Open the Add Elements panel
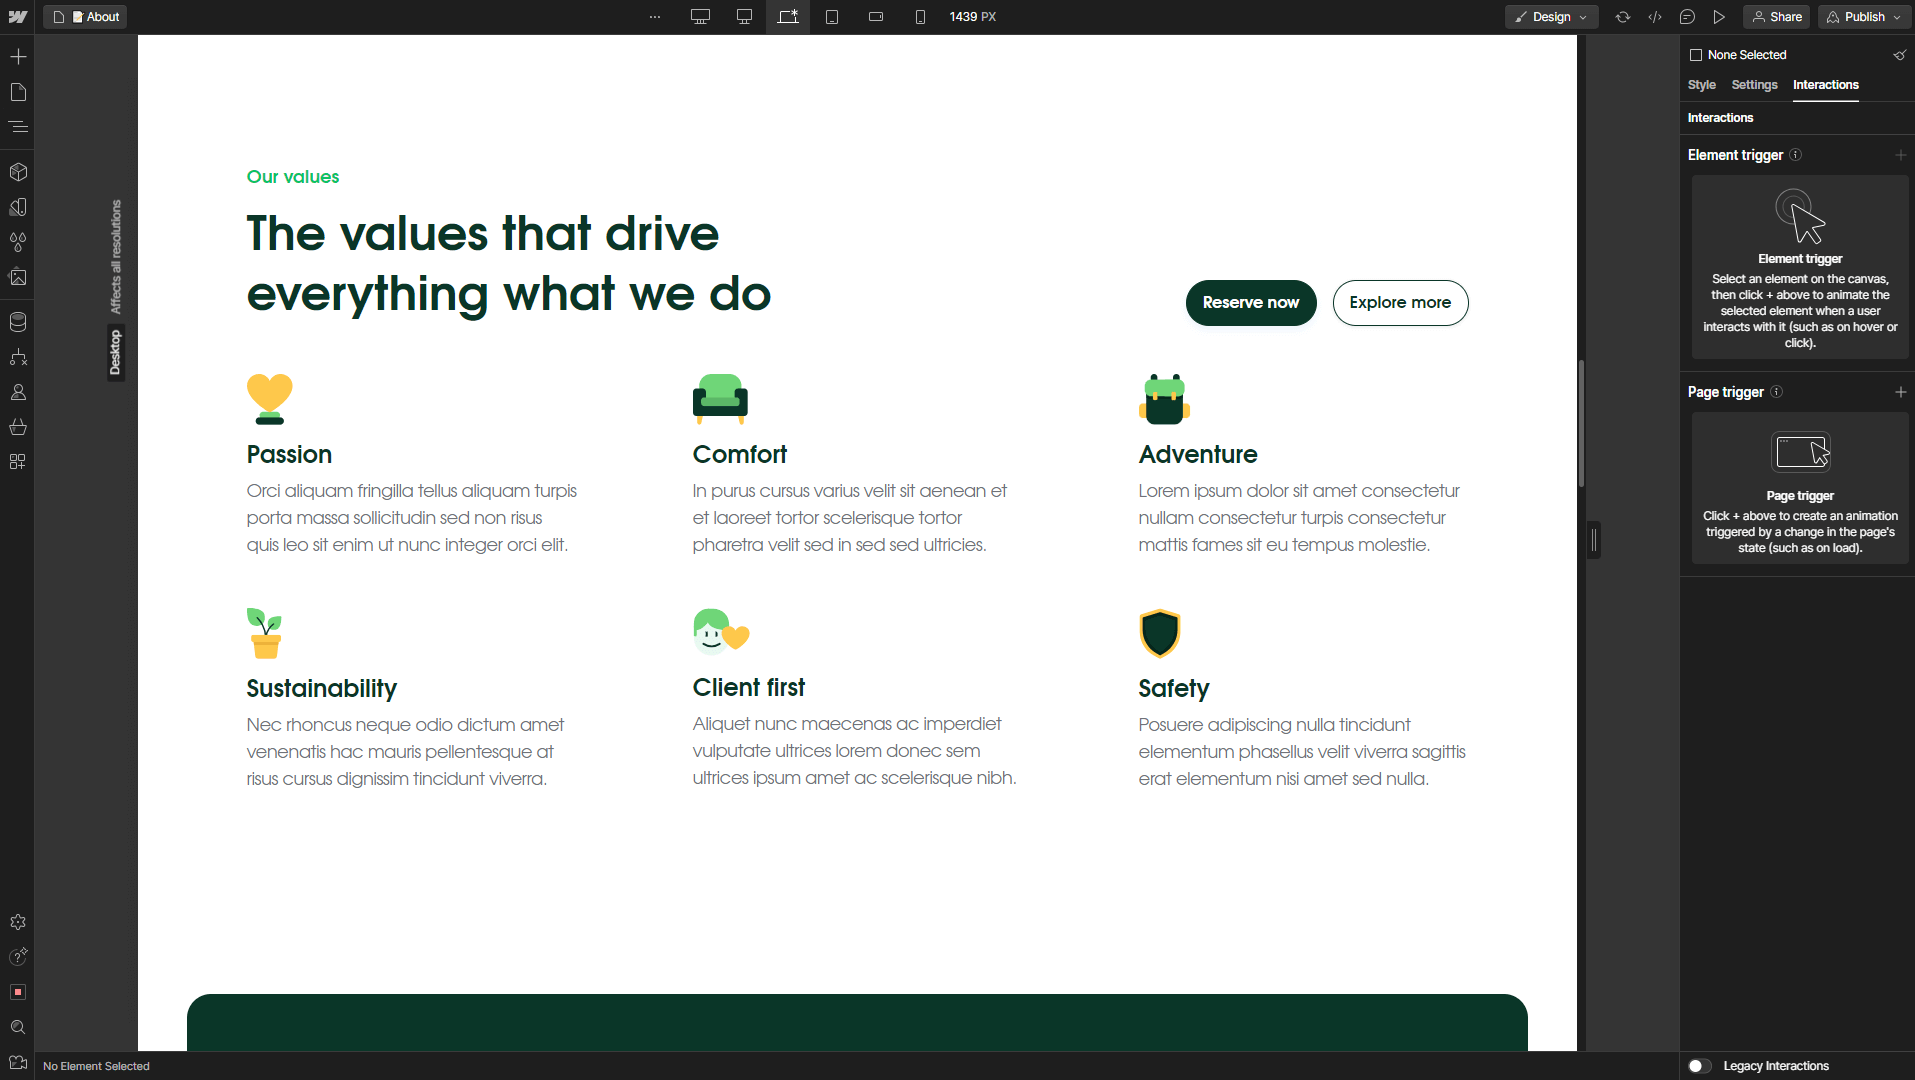This screenshot has height=1080, width=1915. tap(18, 57)
